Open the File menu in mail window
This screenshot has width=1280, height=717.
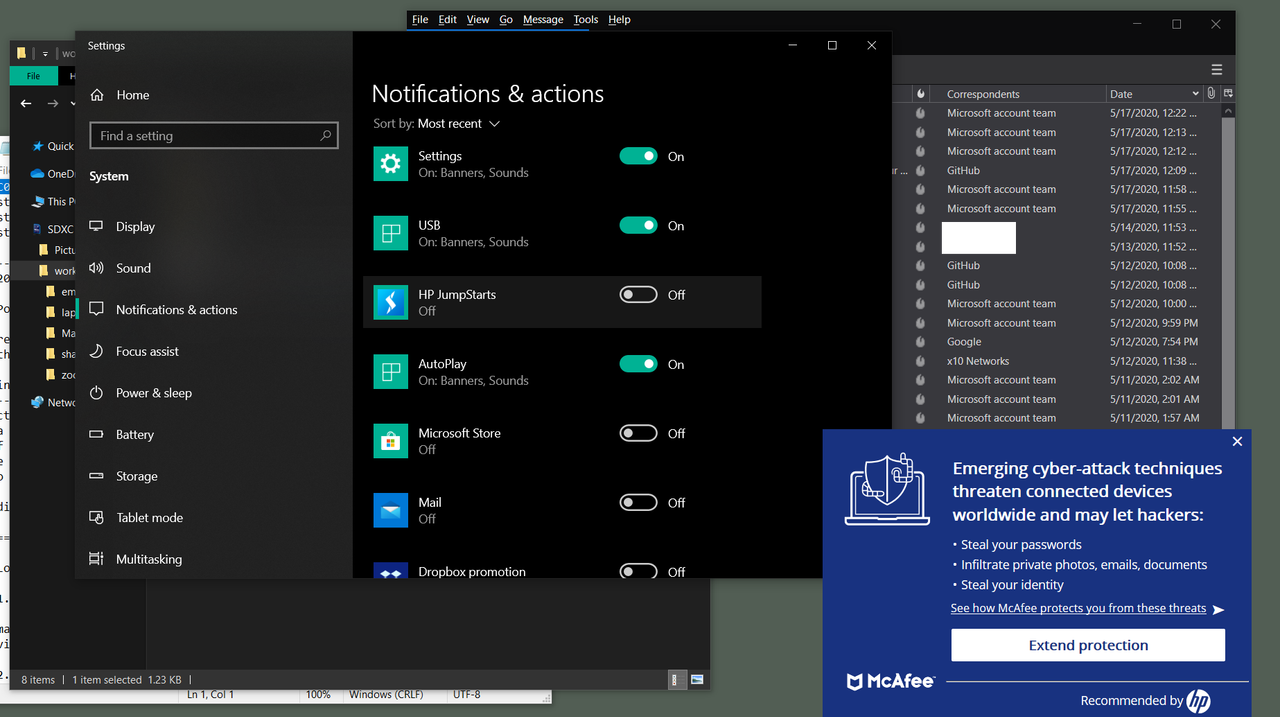420,19
